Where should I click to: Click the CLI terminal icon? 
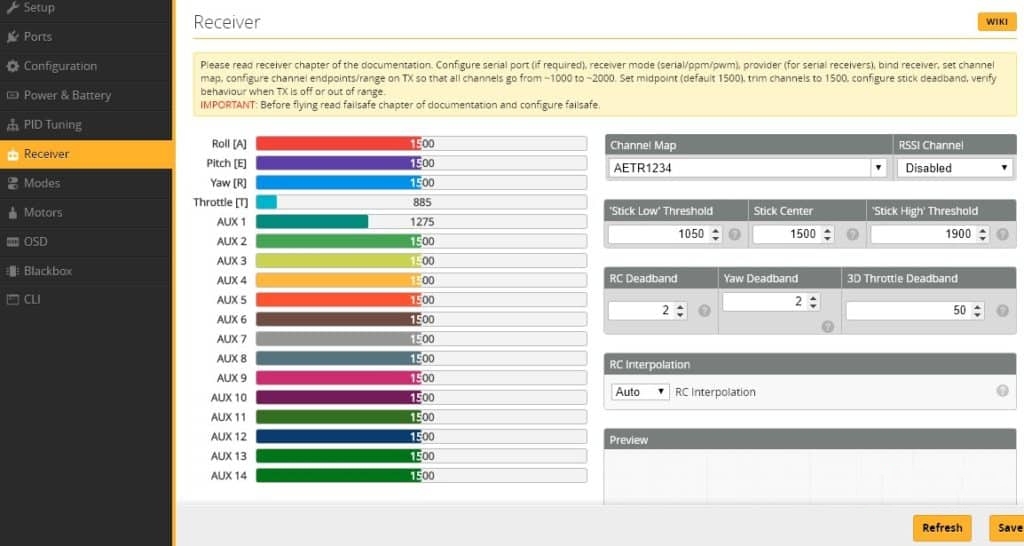12,300
